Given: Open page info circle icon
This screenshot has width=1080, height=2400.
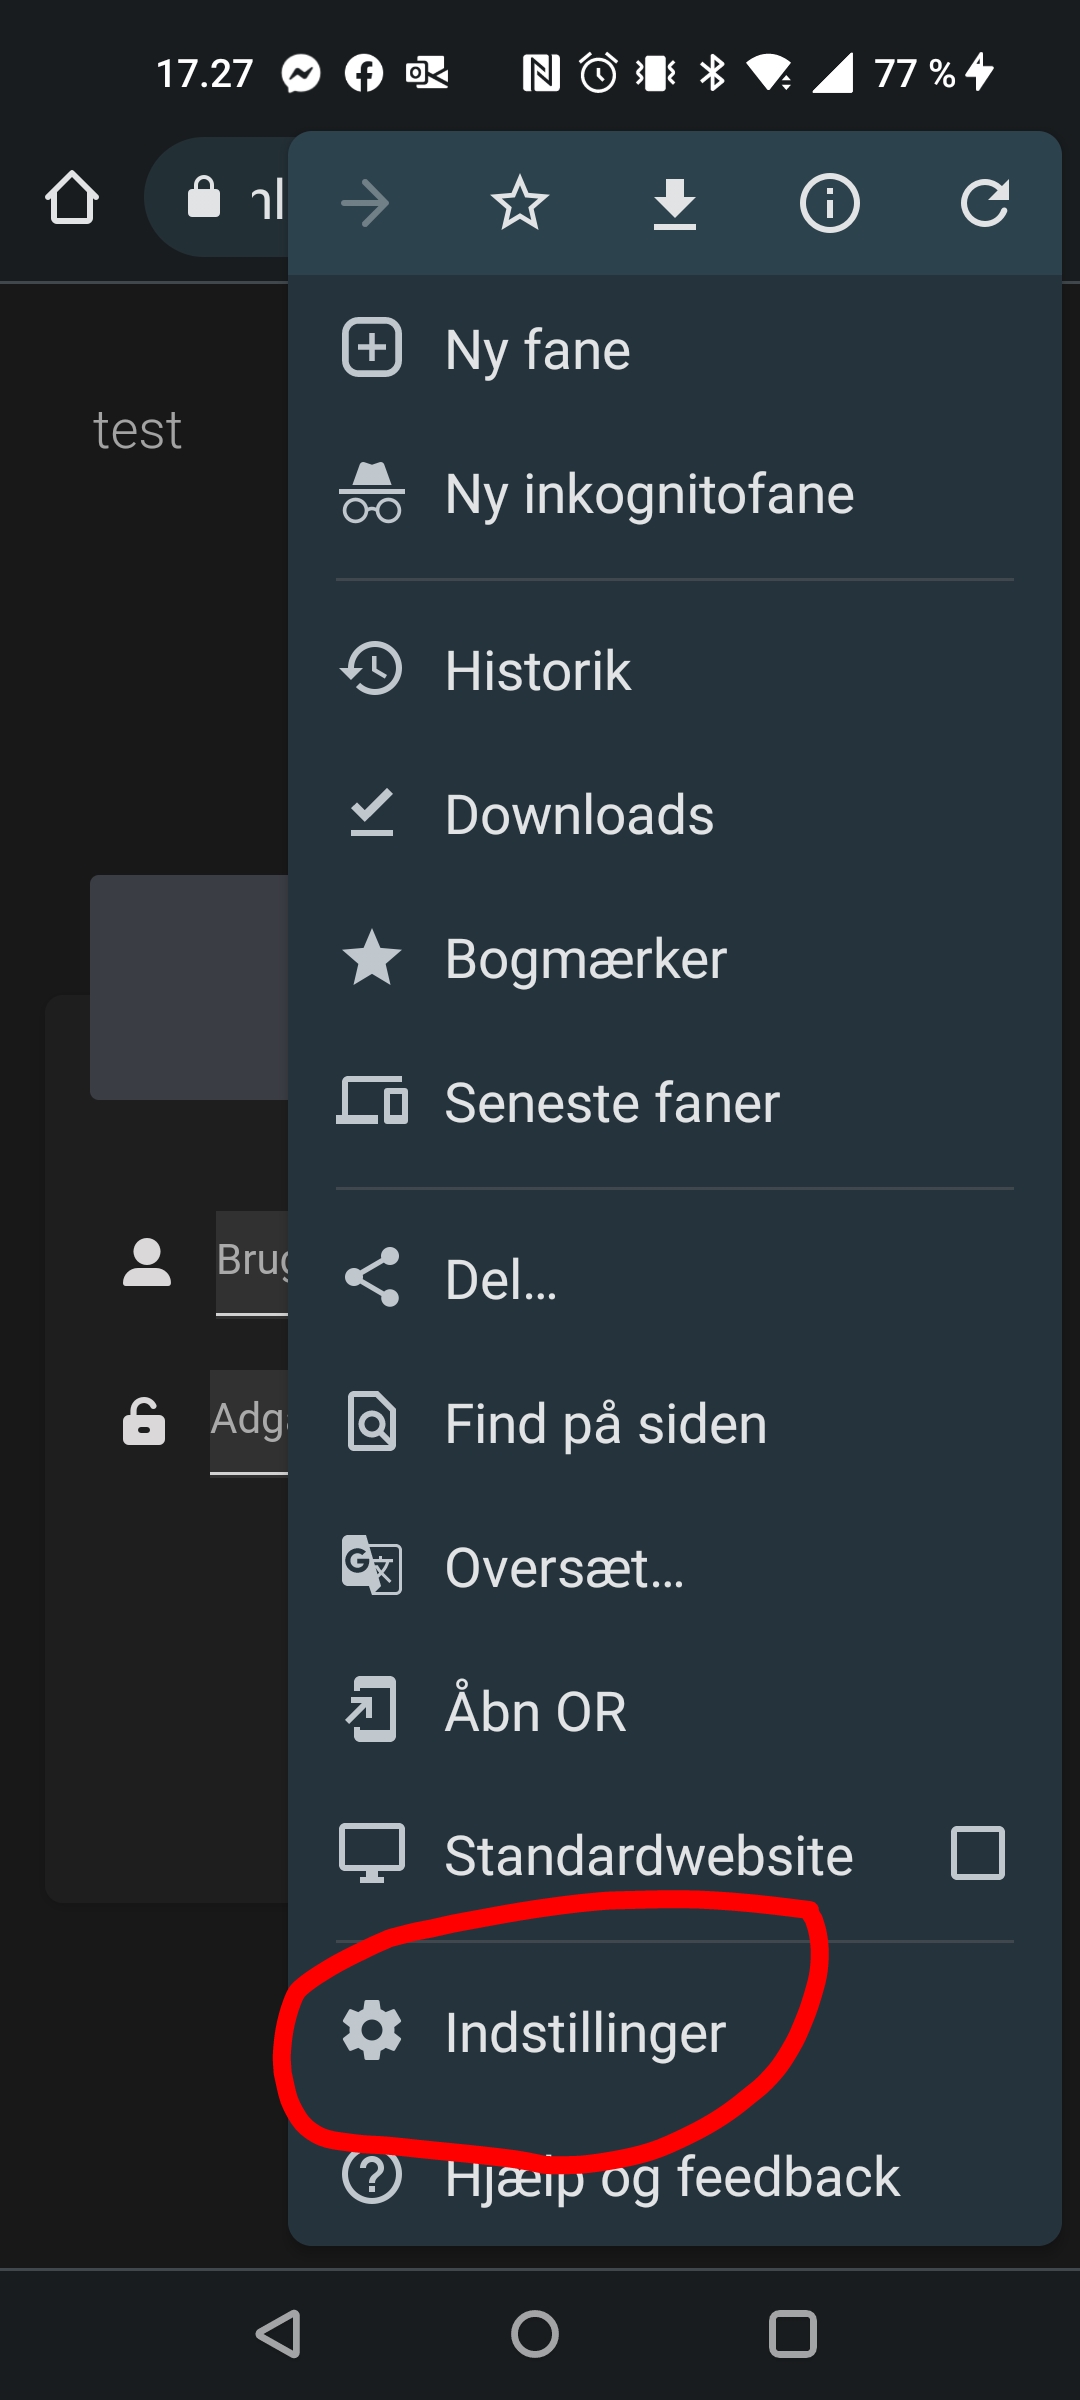Looking at the screenshot, I should tap(829, 204).
